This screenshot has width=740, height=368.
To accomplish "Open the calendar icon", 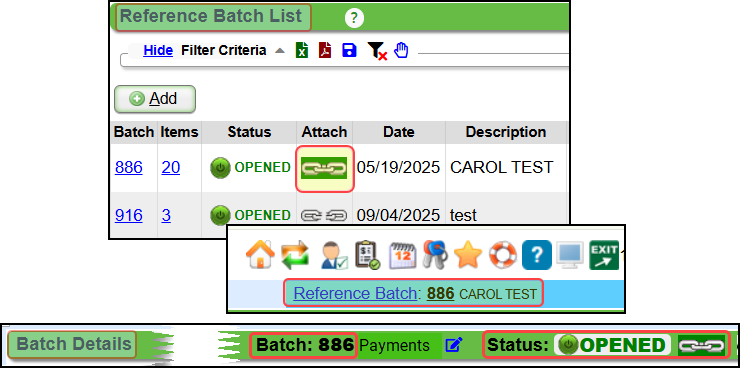I will [402, 255].
